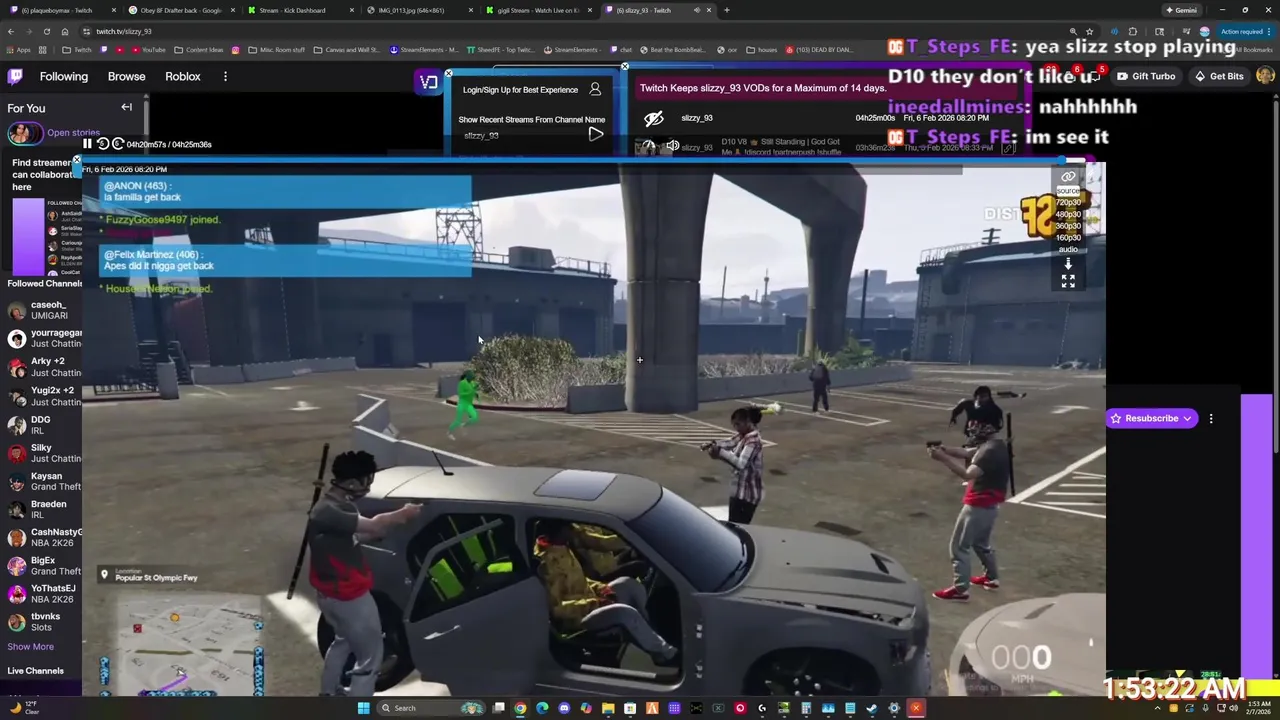Image resolution: width=1280 pixels, height=720 pixels.
Task: Switch to the IMG_0113.jpg browser tab
Action: 418,10
